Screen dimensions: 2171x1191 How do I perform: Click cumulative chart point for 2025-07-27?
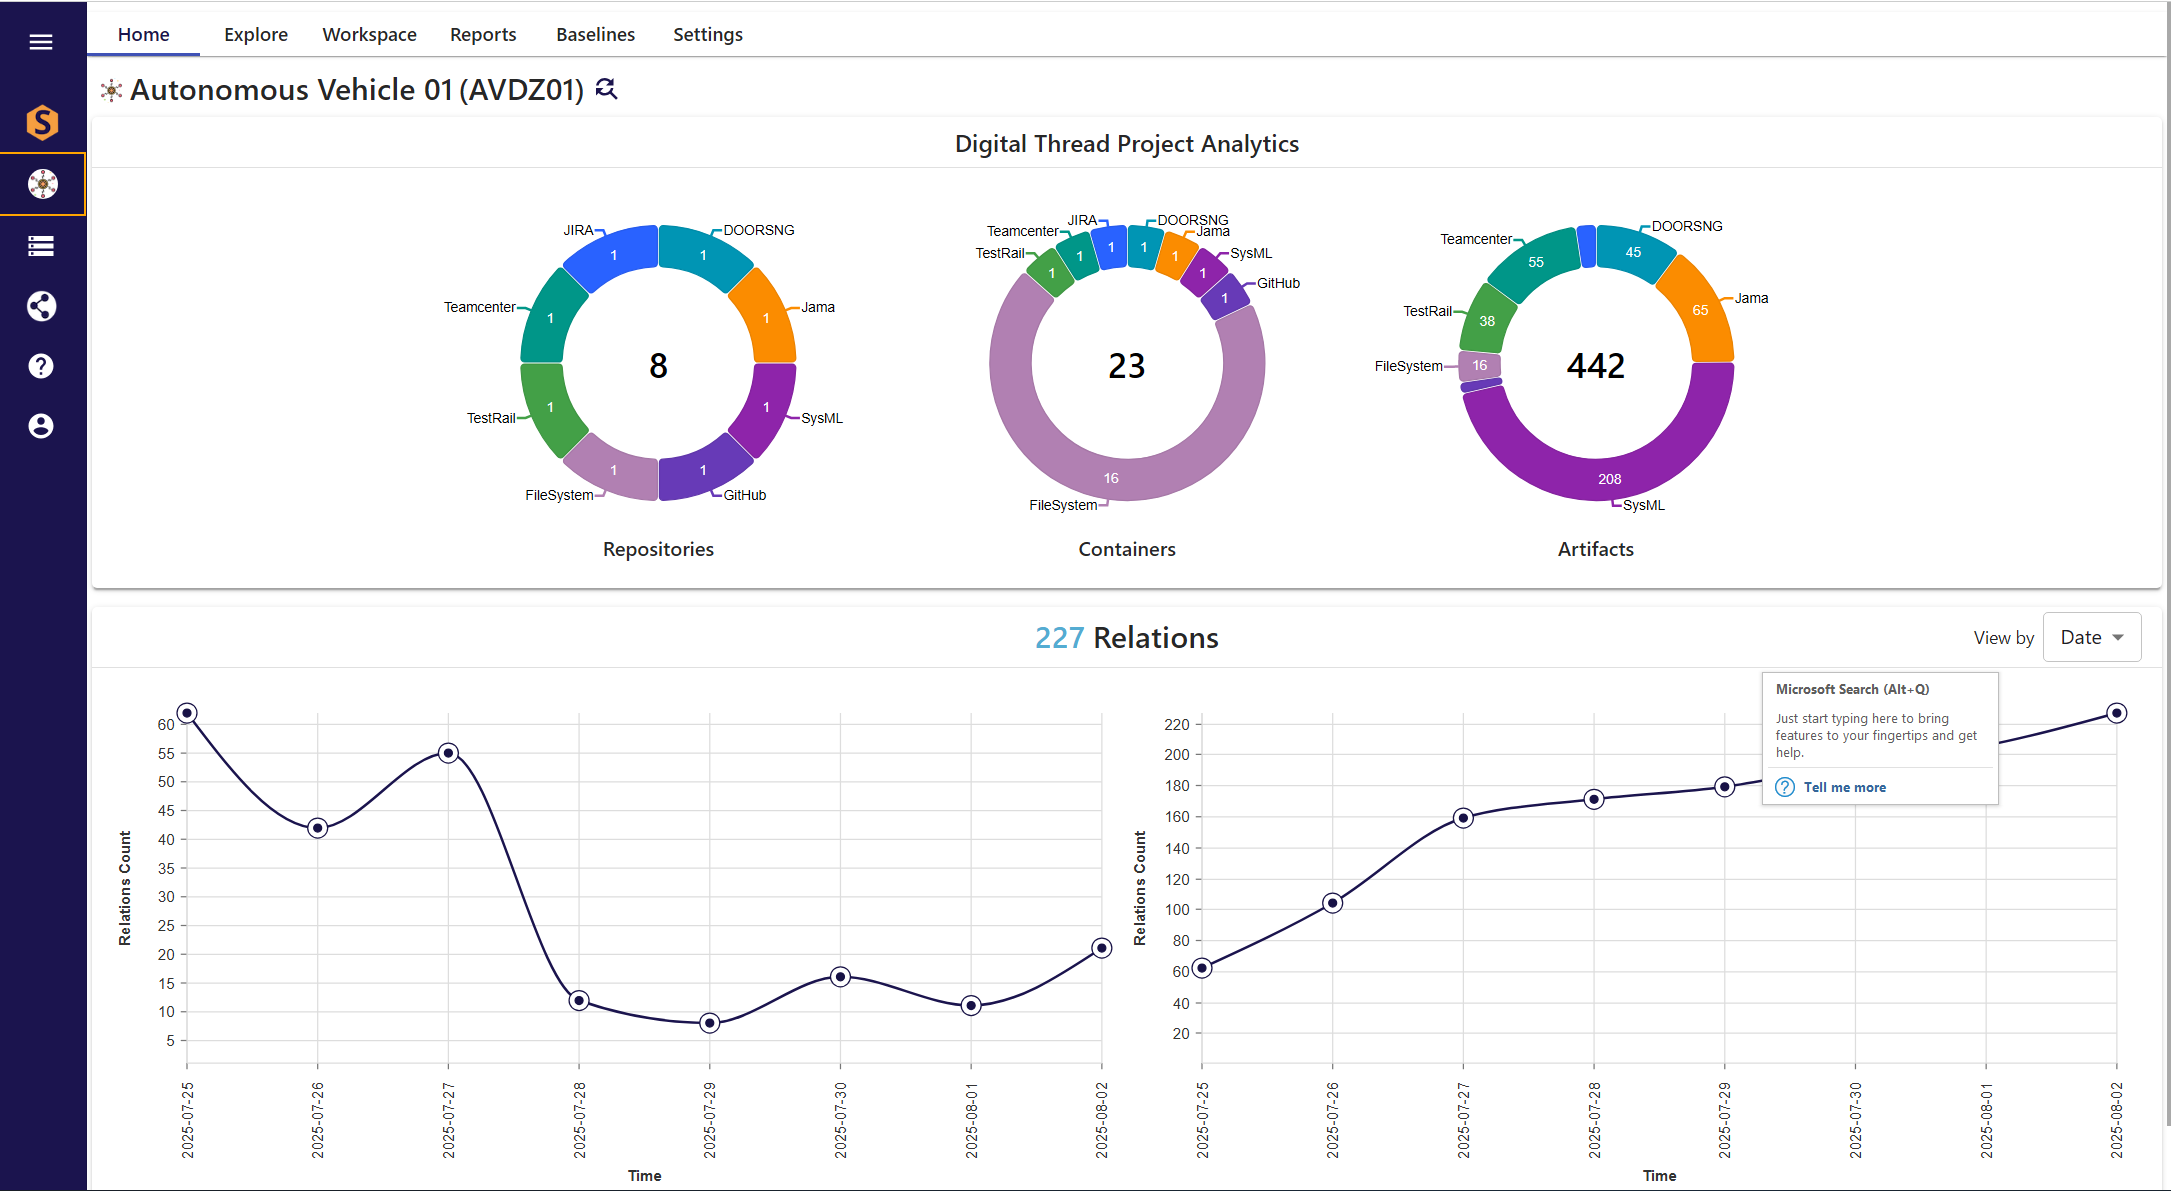[1463, 818]
